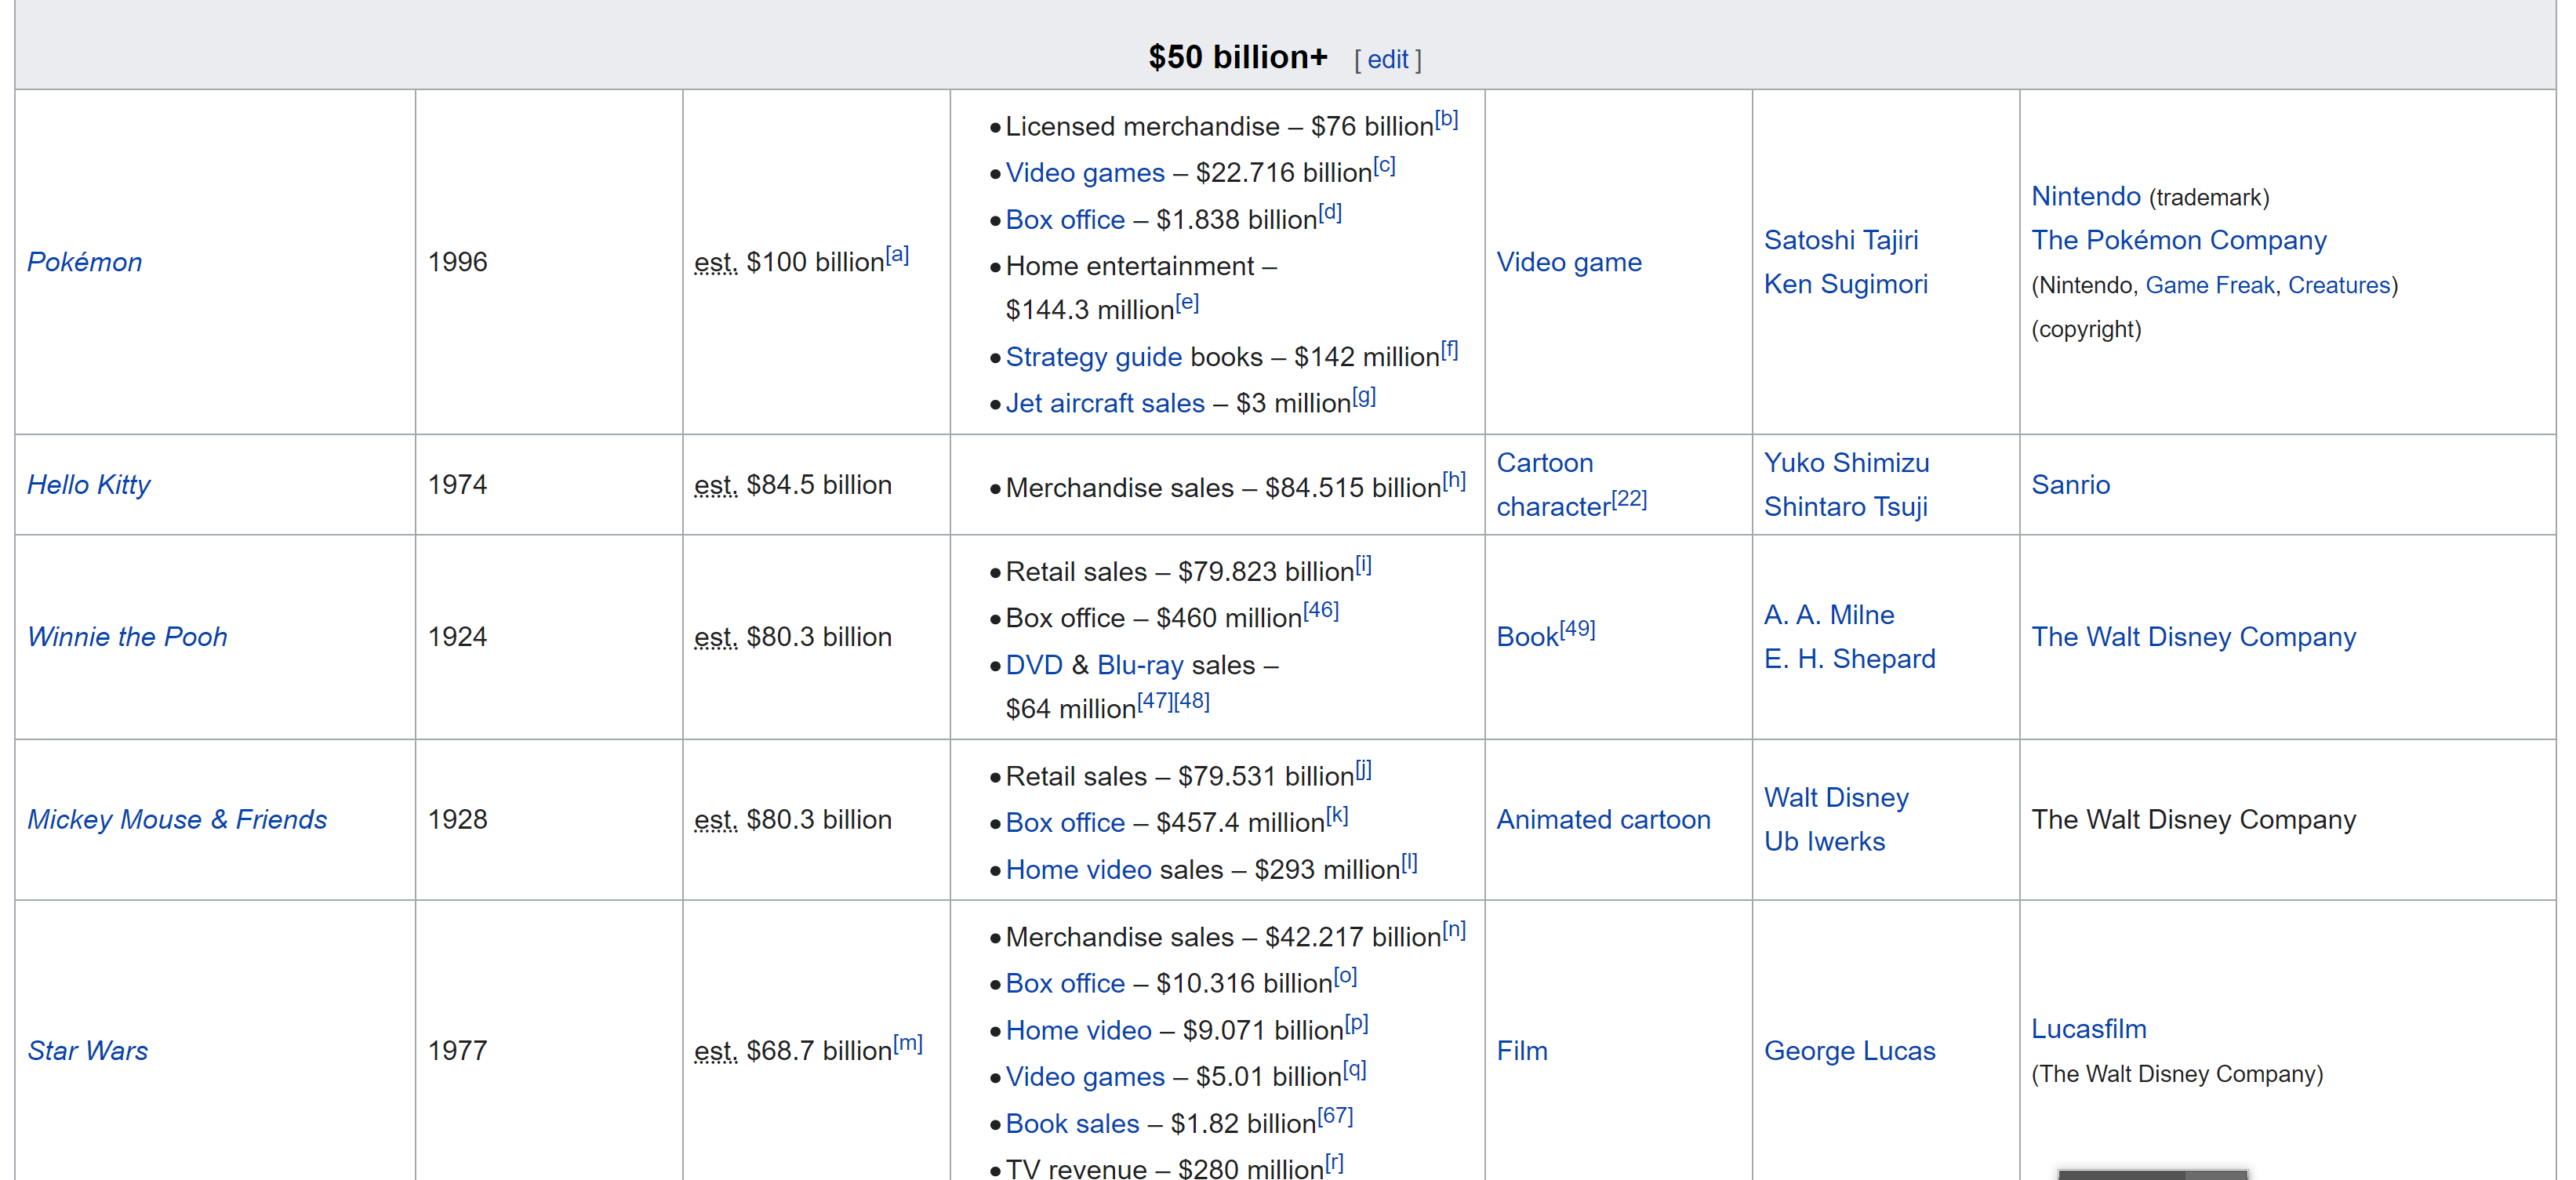Follow the Box office link in Mickey Mouse row

point(1065,823)
